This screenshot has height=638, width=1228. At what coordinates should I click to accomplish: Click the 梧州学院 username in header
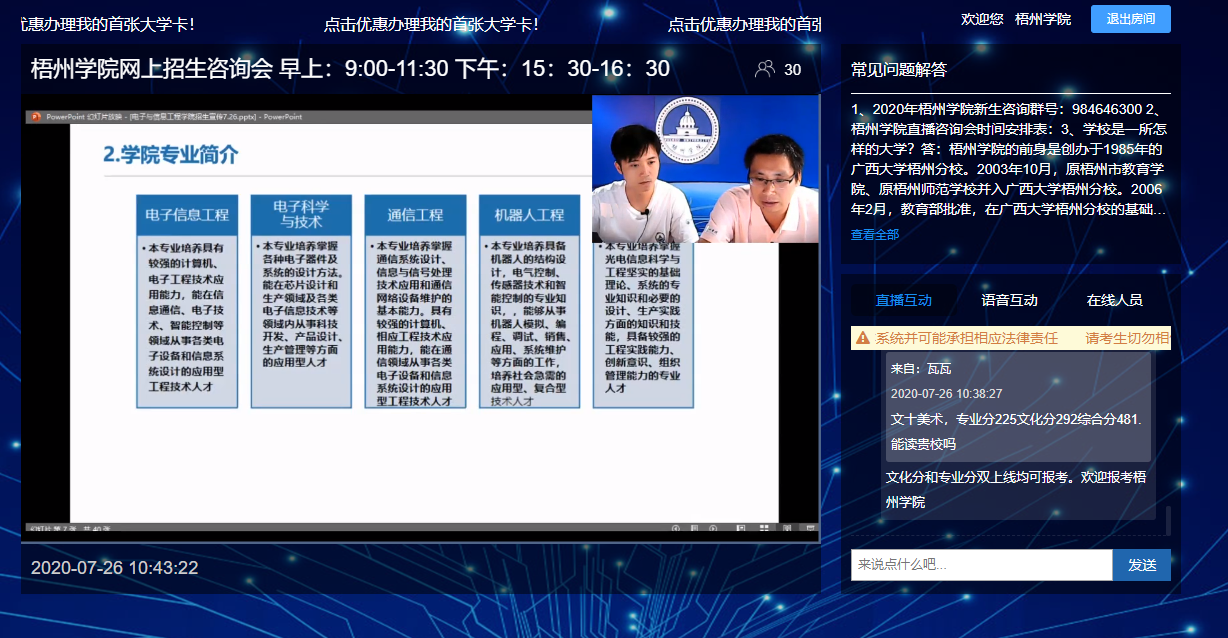(1042, 19)
